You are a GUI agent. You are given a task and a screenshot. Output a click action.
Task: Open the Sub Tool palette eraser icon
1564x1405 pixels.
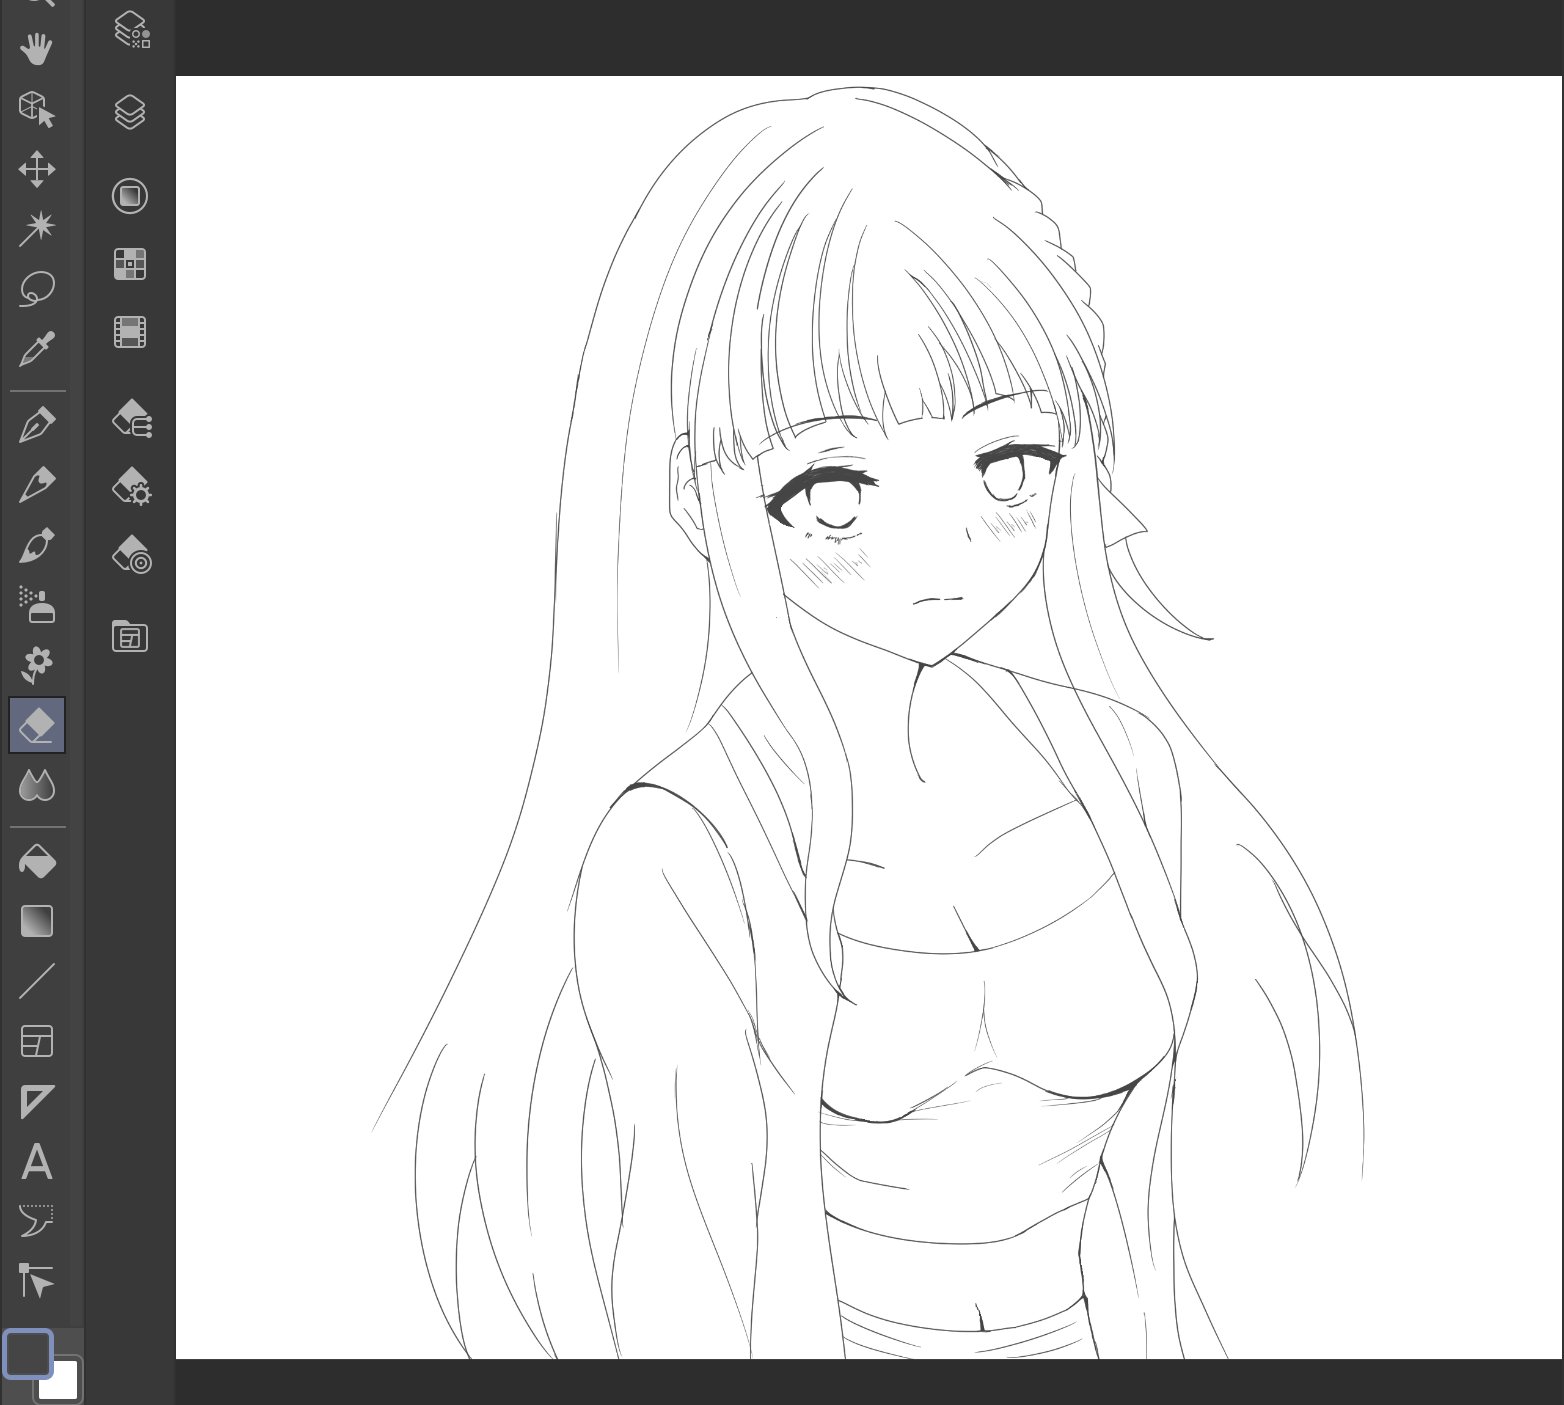click(131, 418)
